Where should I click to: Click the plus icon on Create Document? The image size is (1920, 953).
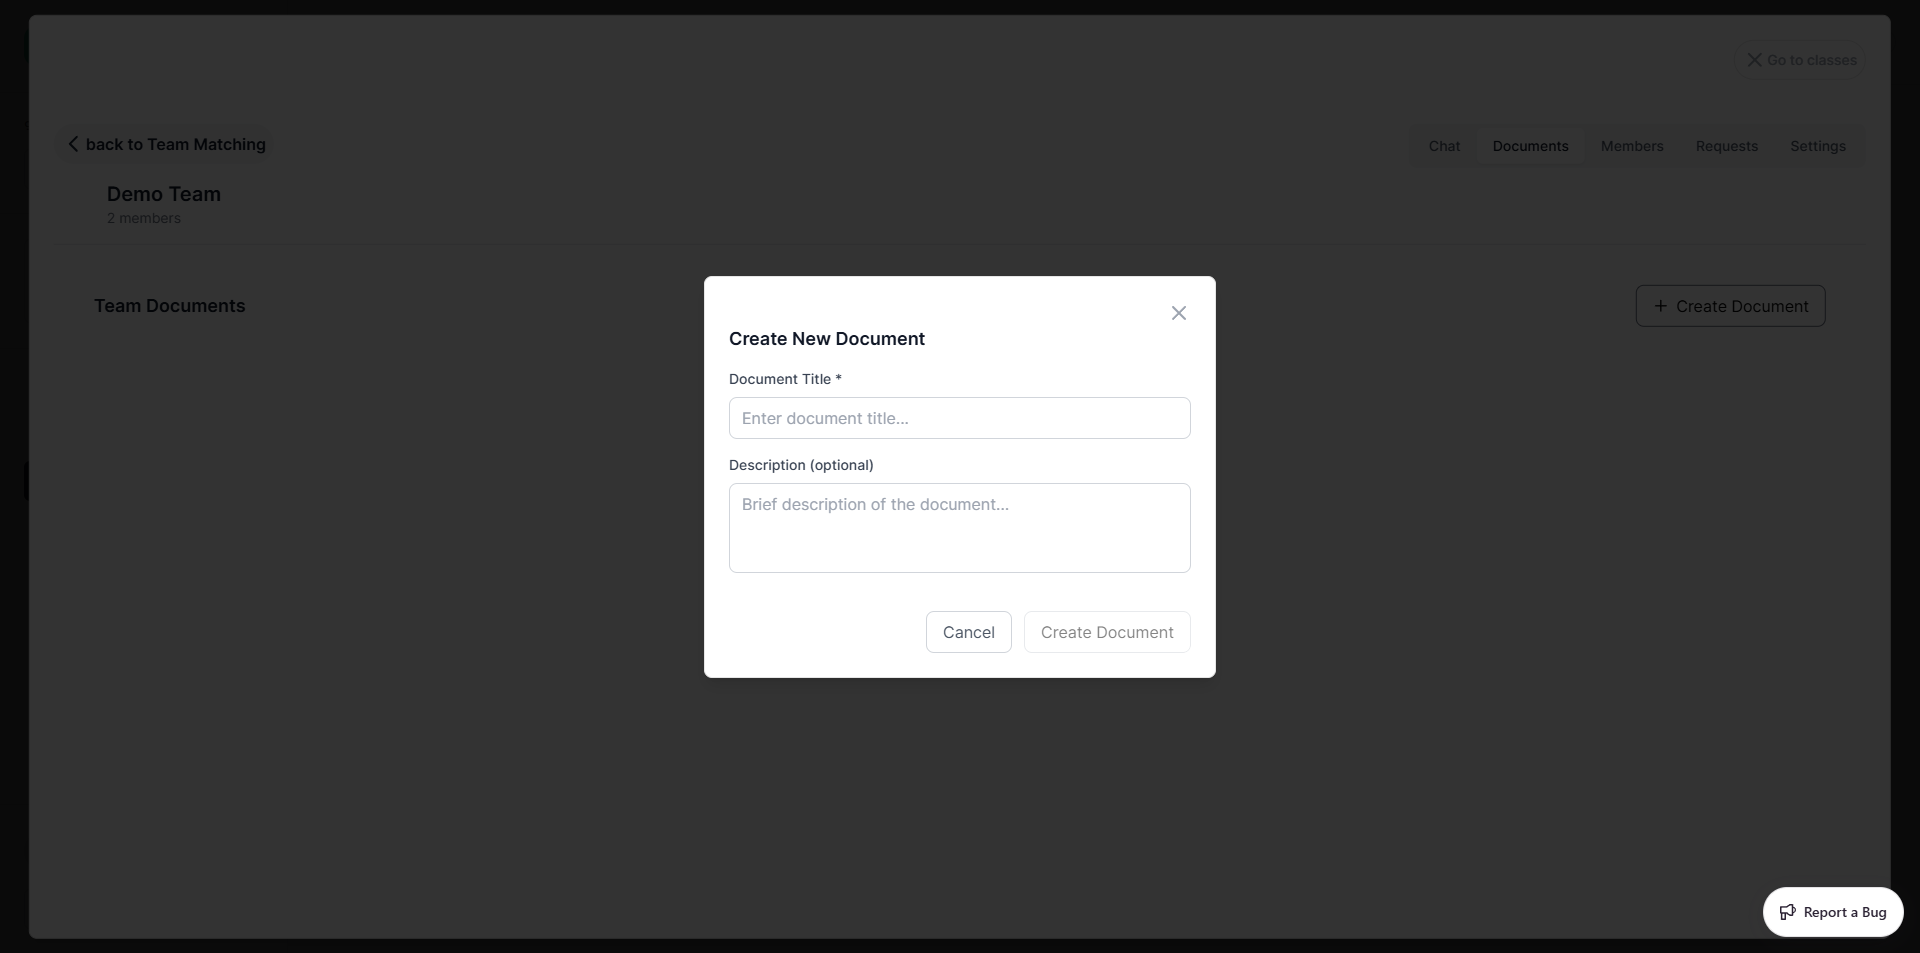(1660, 306)
